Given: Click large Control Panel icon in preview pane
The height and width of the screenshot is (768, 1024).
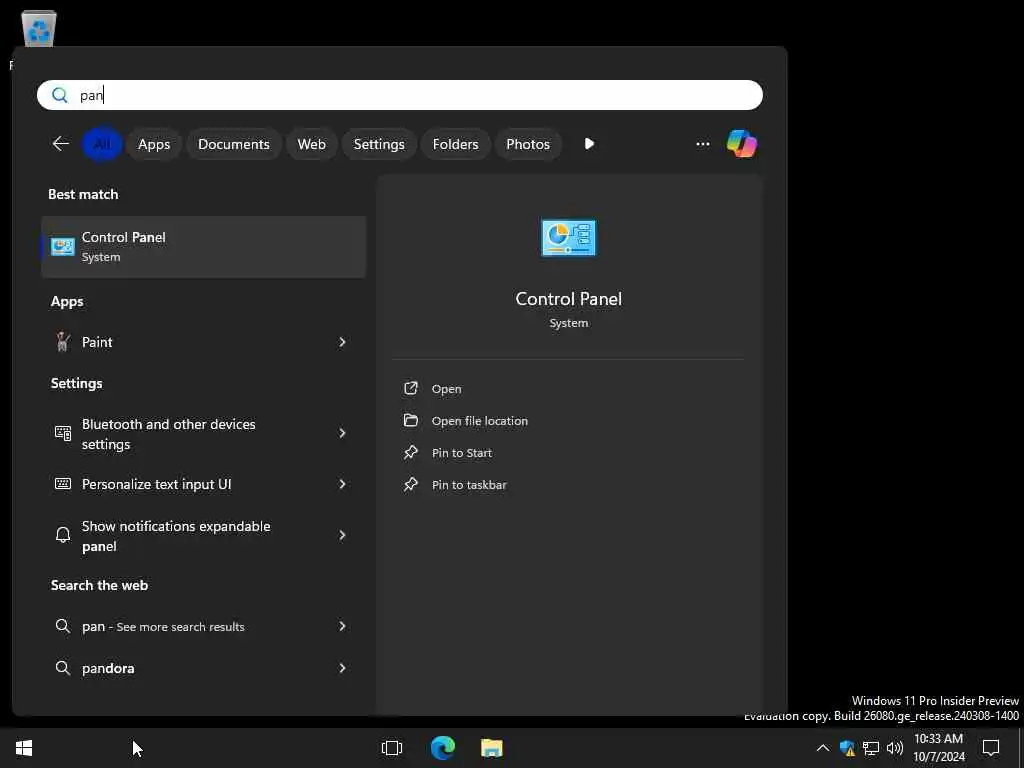Looking at the screenshot, I should 568,238.
